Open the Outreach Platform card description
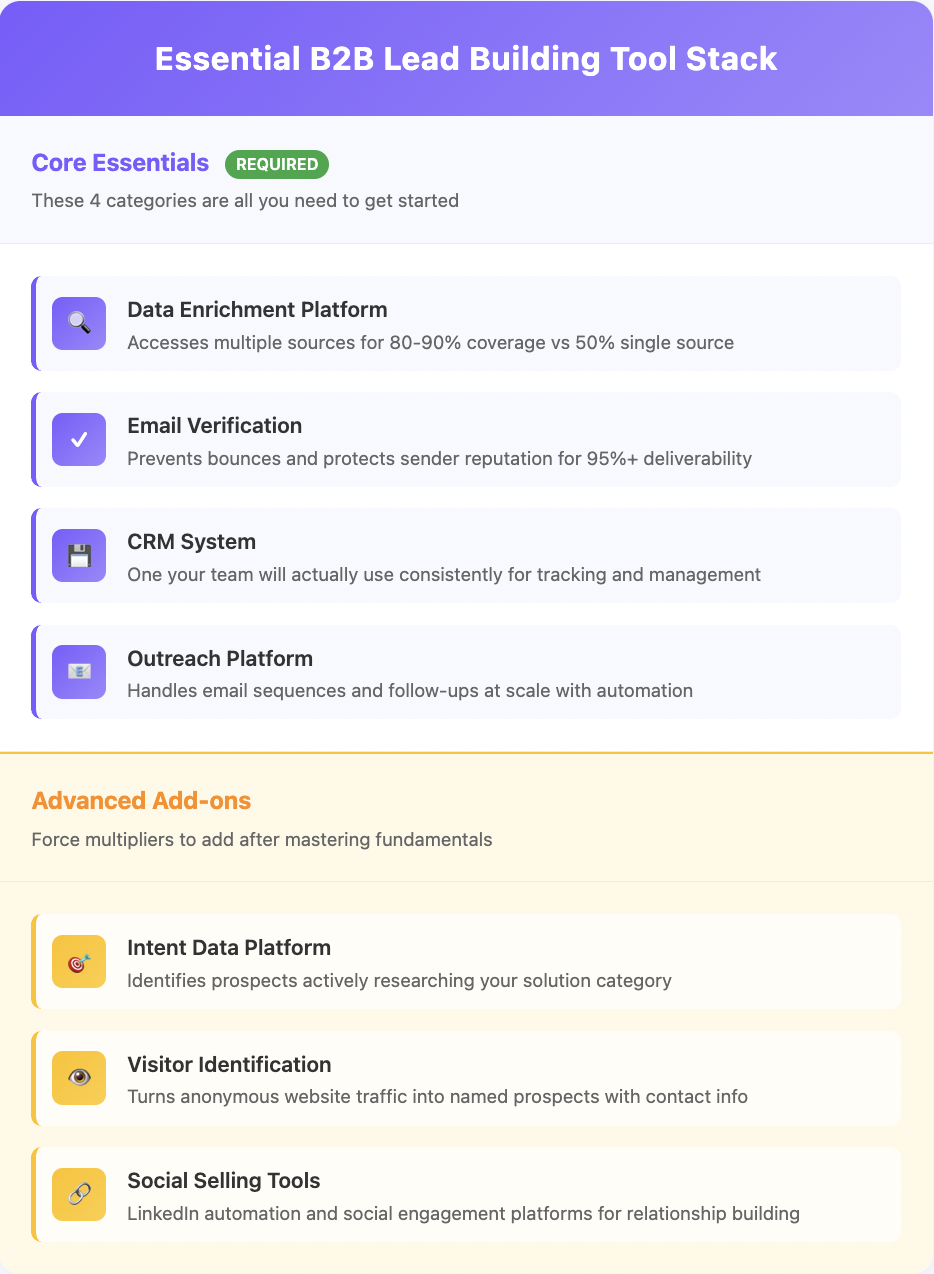Image resolution: width=934 pixels, height=1274 pixels. 410,690
